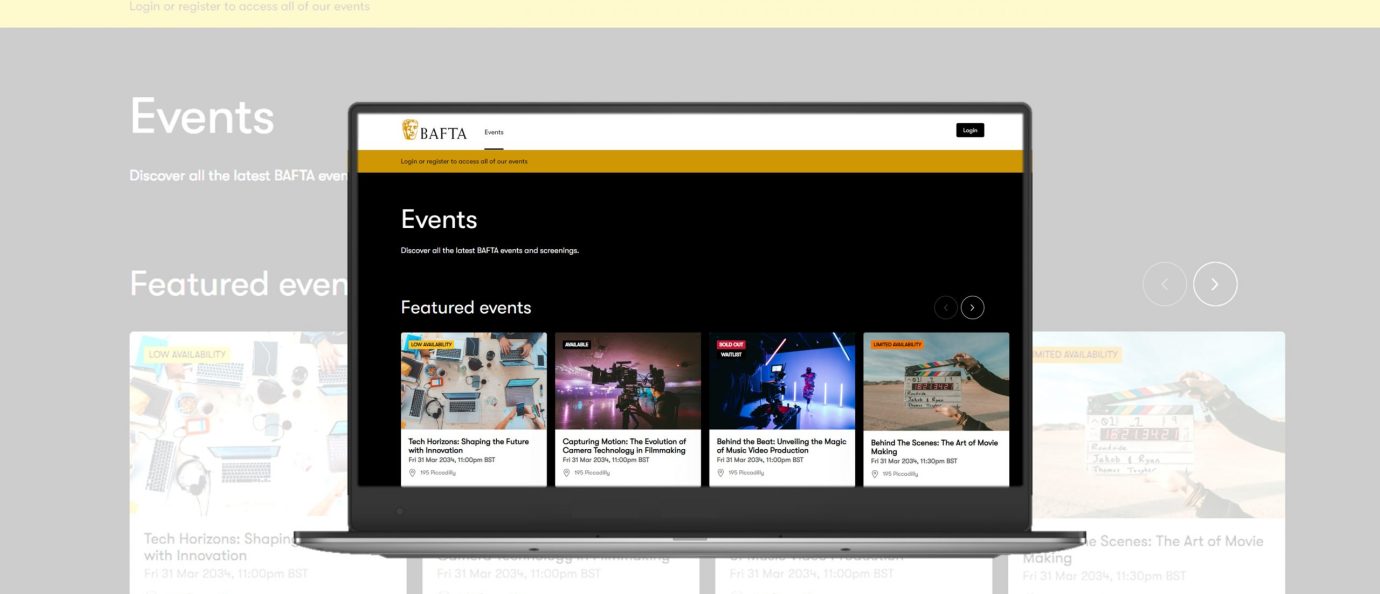Click the Waitlist label on Behind the Beat card
1380x594 pixels.
(x=731, y=354)
